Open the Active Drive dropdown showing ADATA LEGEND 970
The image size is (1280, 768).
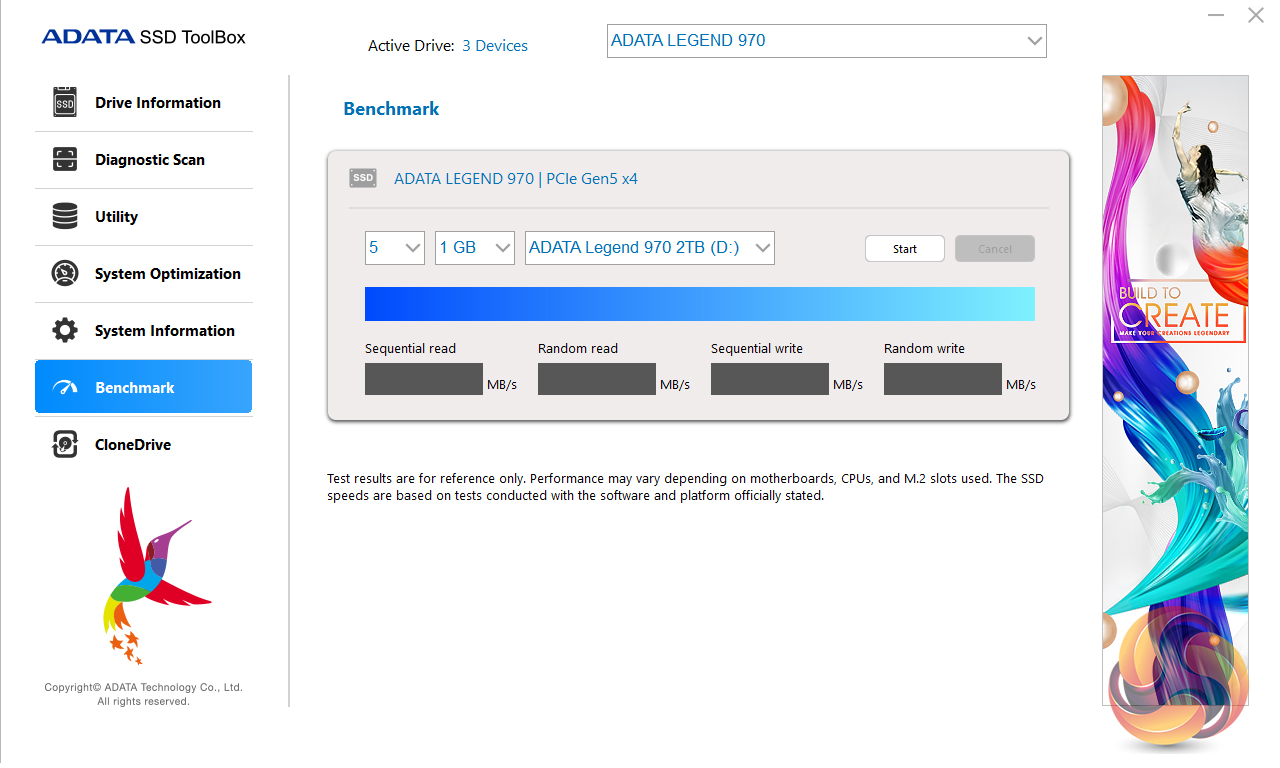[827, 41]
